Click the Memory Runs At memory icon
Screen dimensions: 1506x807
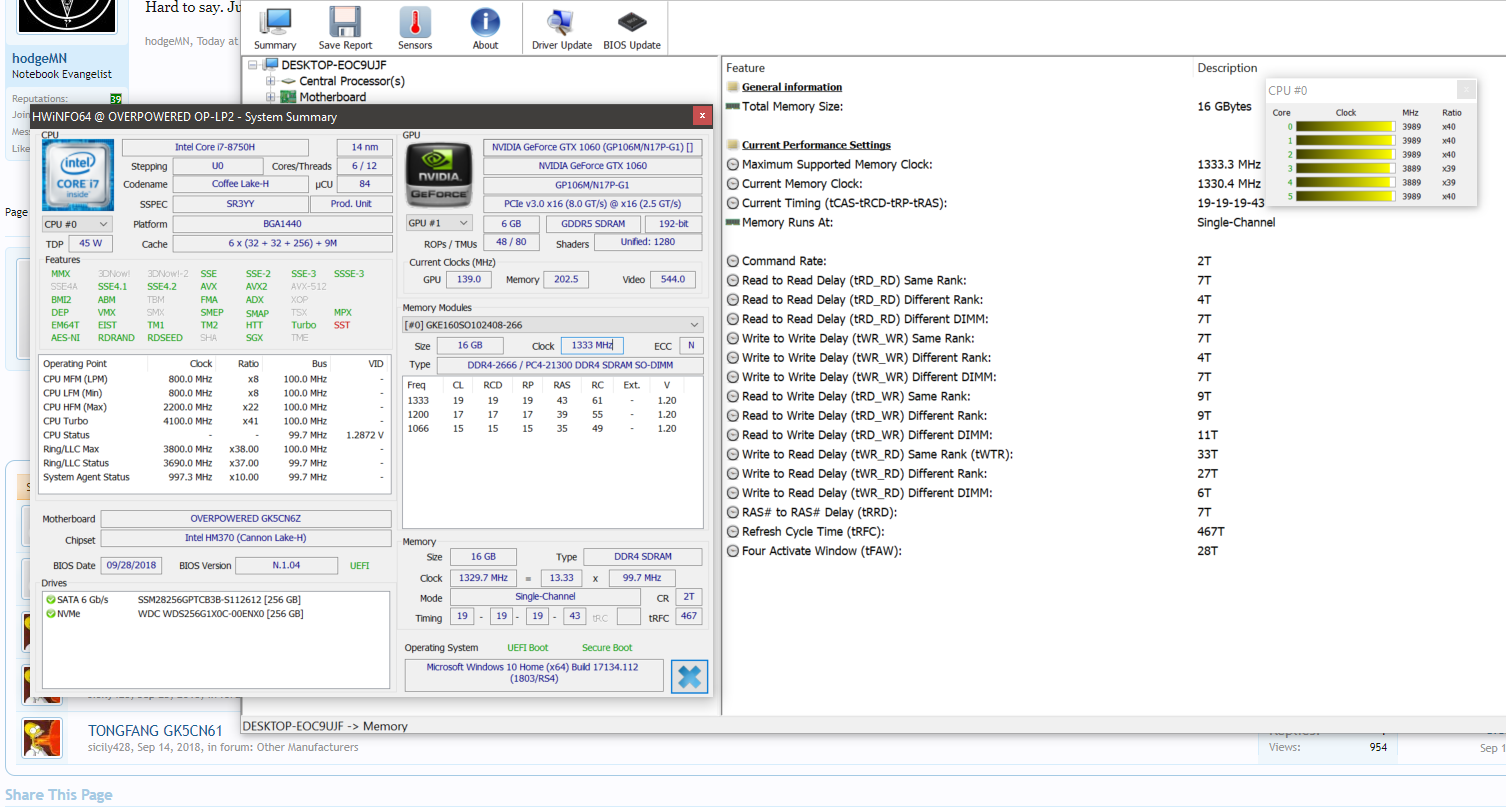pos(733,222)
